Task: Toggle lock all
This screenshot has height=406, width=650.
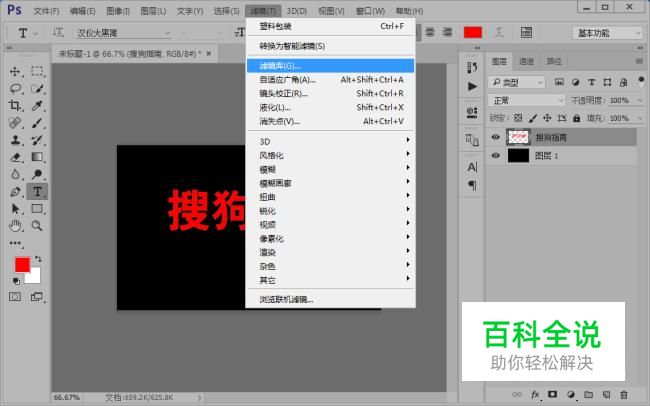Action: click(576, 118)
